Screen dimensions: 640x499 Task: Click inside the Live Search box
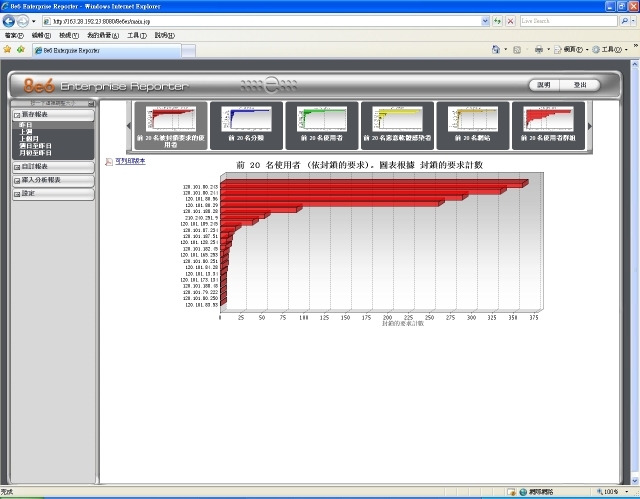[569, 21]
